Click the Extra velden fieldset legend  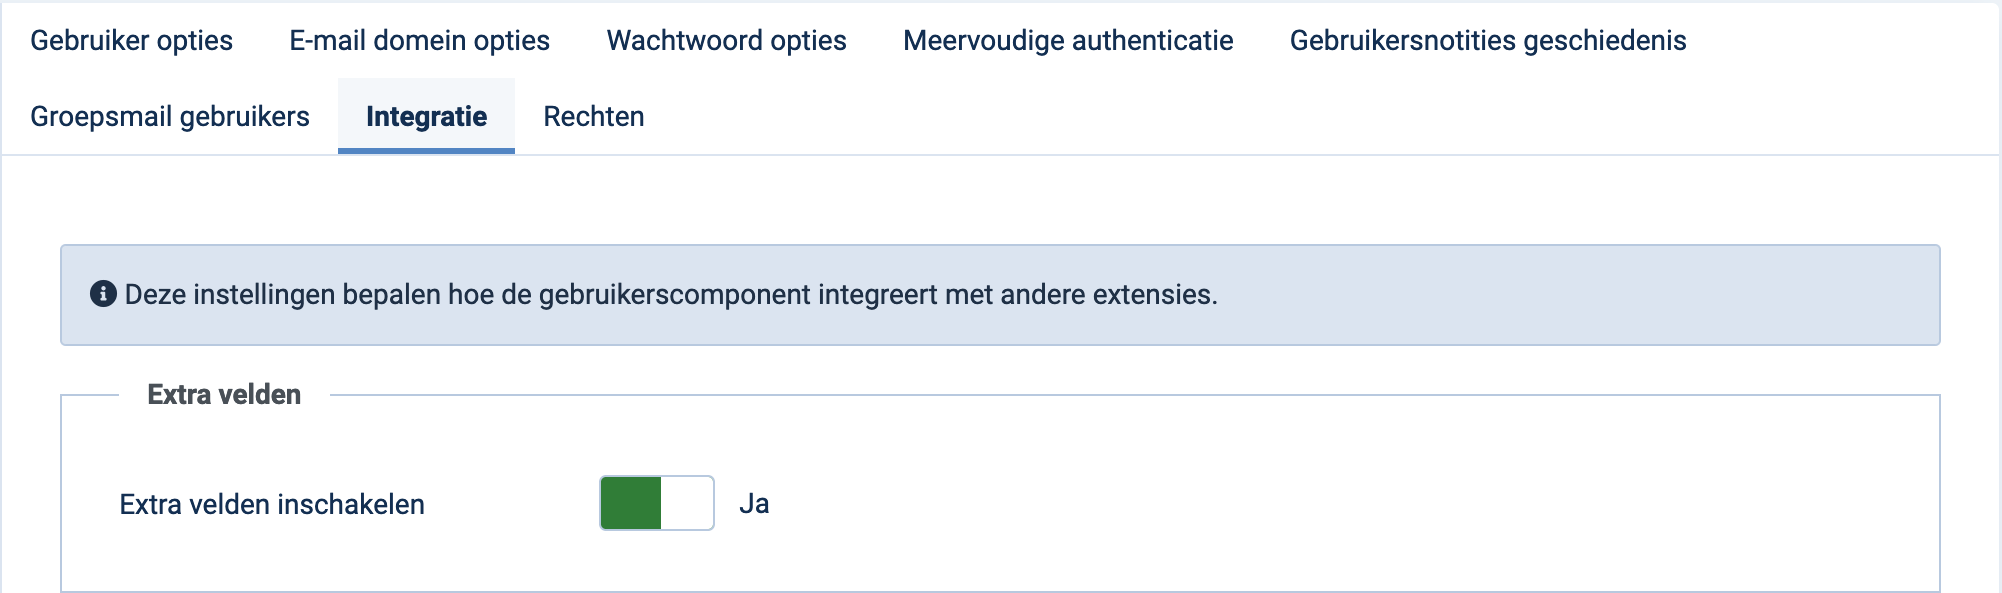(224, 394)
